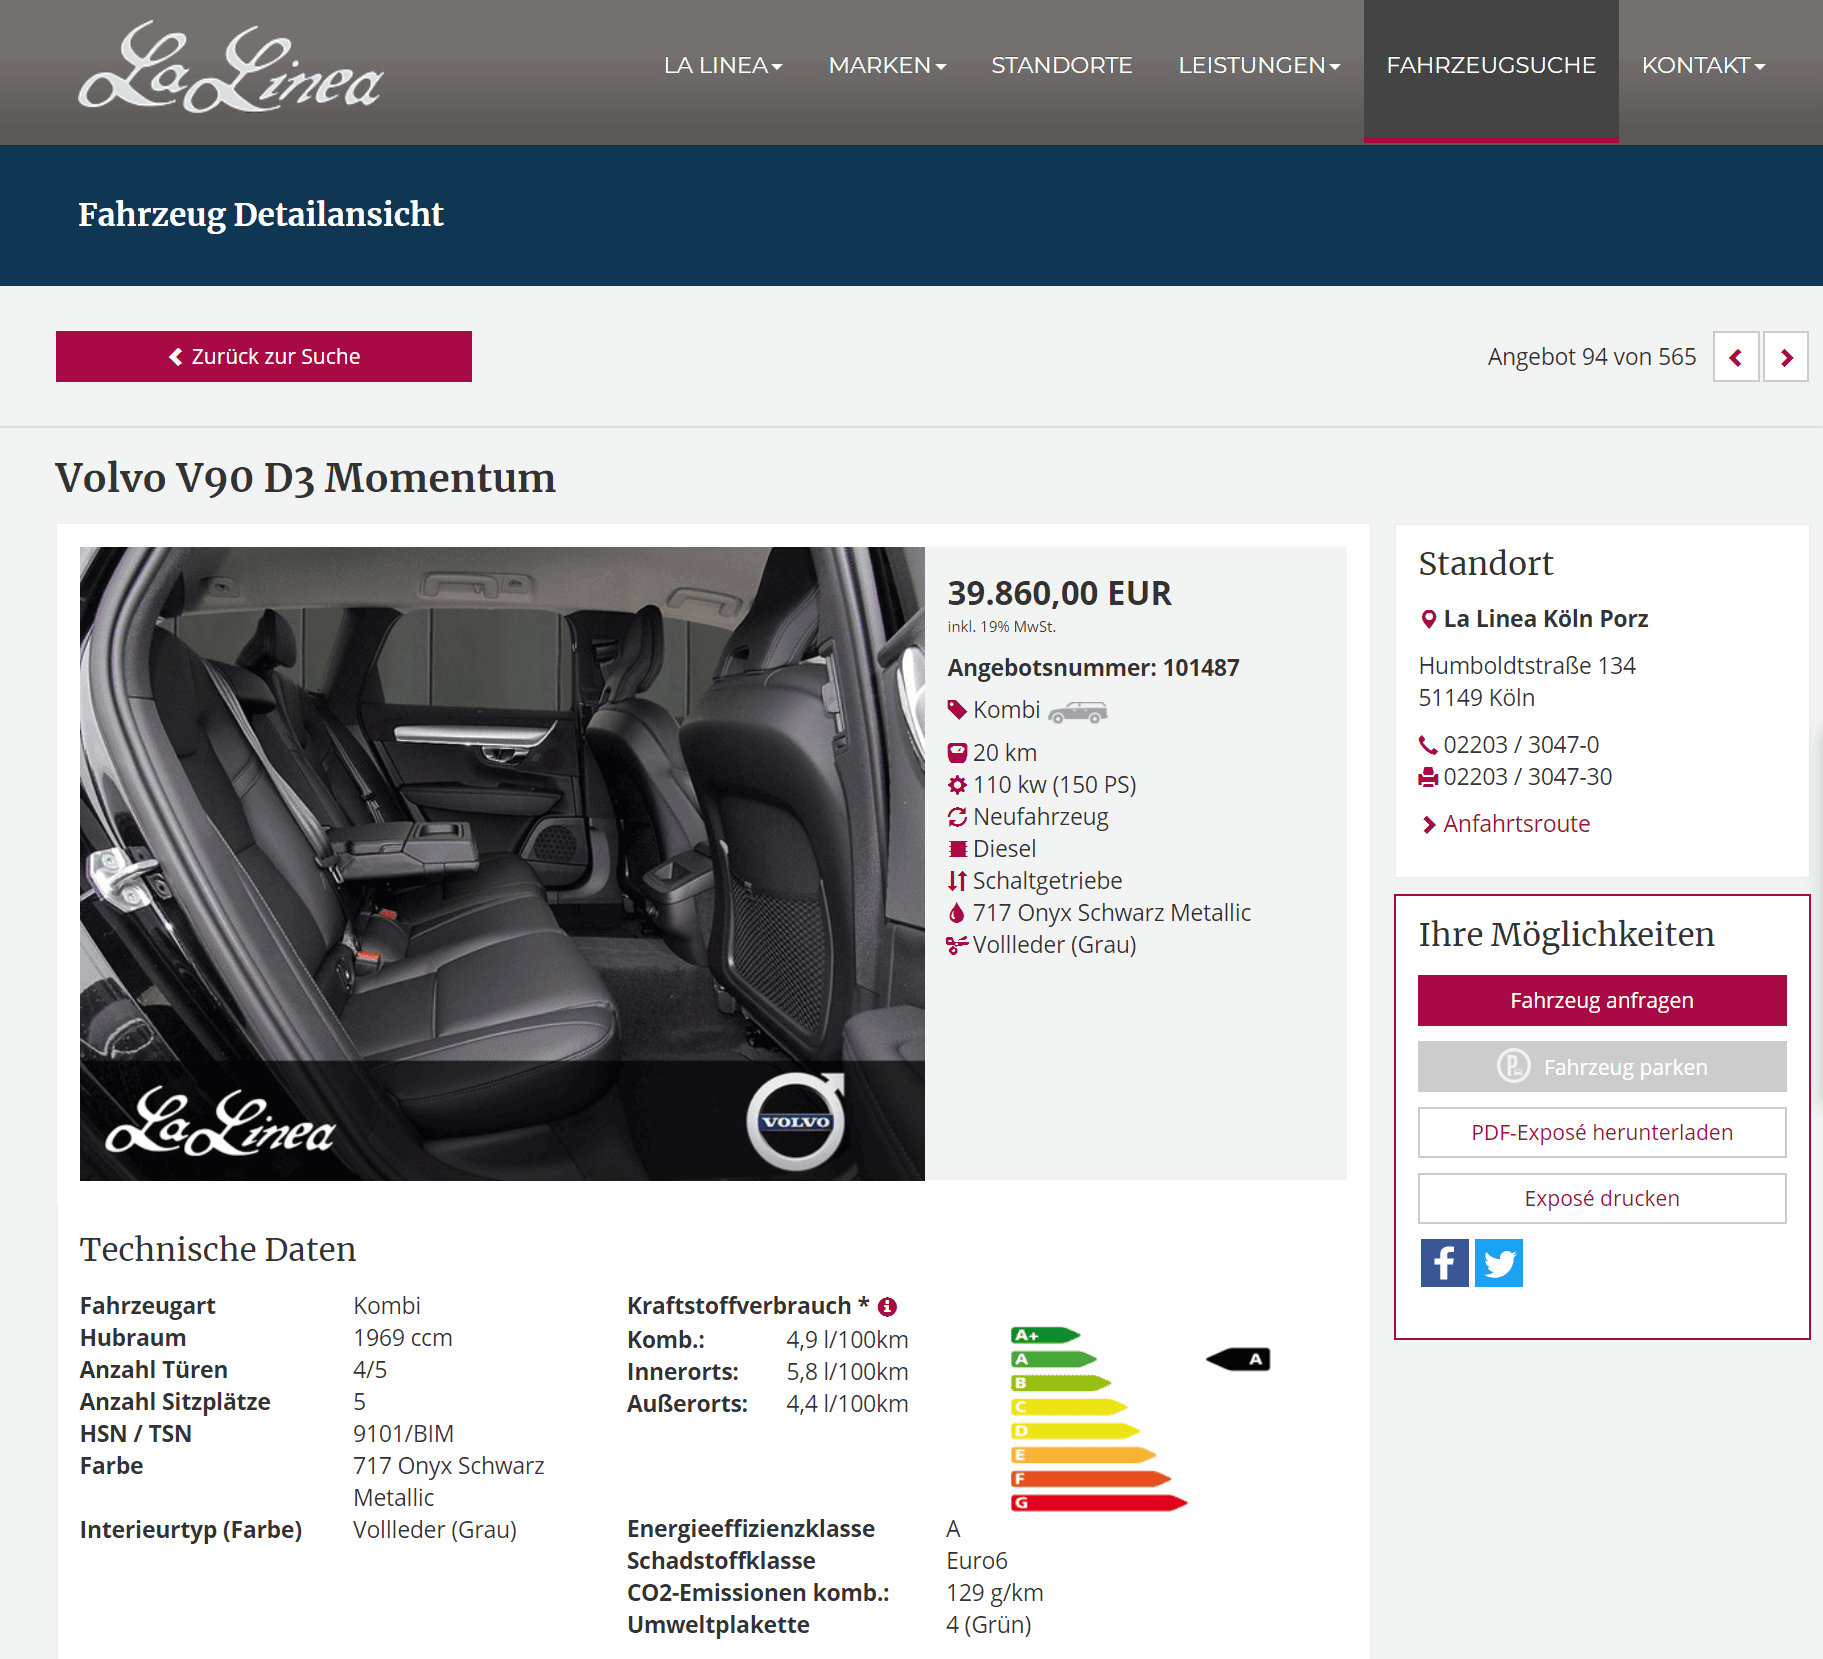Share on Facebook icon
The height and width of the screenshot is (1659, 1823).
tap(1445, 1263)
